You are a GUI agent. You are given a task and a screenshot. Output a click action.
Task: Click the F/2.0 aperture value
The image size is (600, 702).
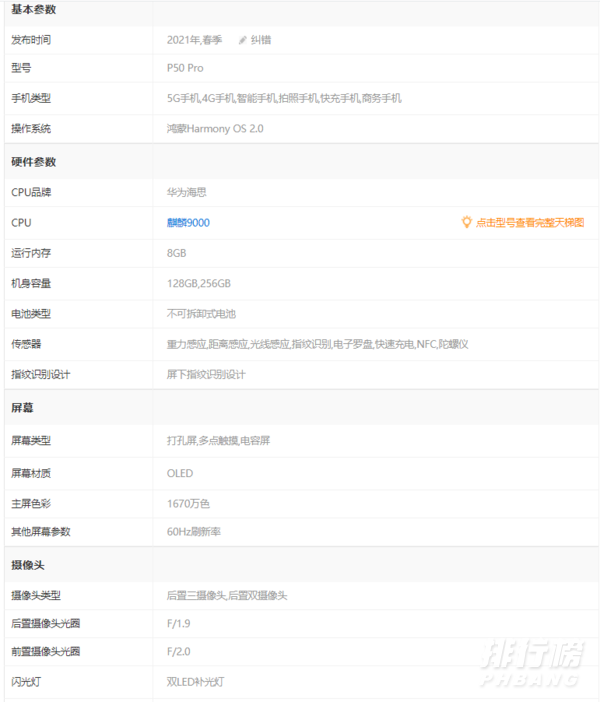pyautogui.click(x=179, y=652)
